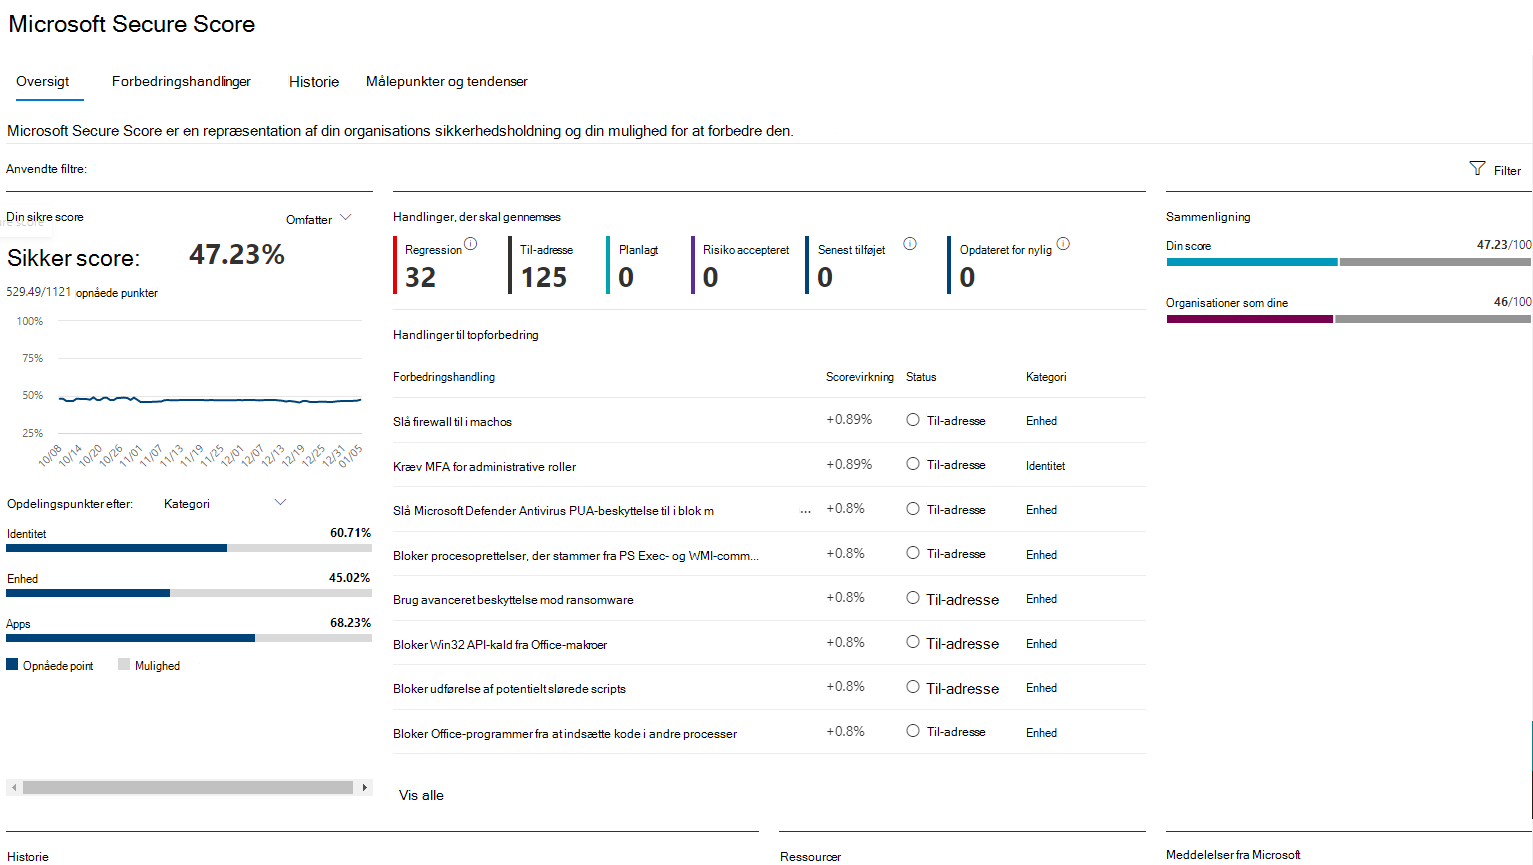Open Brug avanceret beskyttelse mod ransomware
Viewport: 1533px width, 865px height.
[513, 600]
